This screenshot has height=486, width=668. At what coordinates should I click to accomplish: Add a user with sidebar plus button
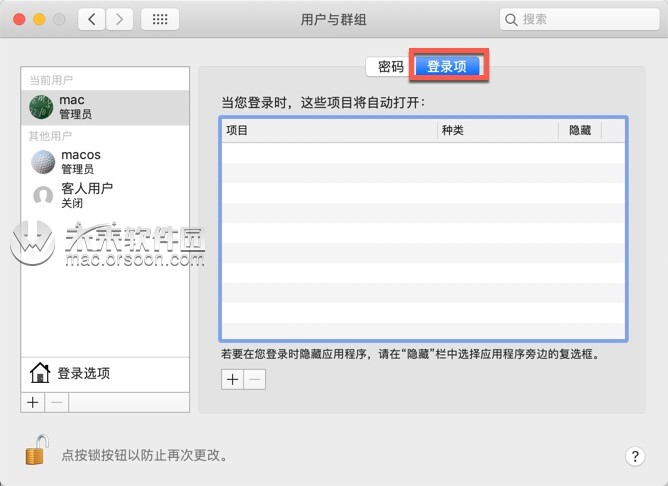pos(33,403)
